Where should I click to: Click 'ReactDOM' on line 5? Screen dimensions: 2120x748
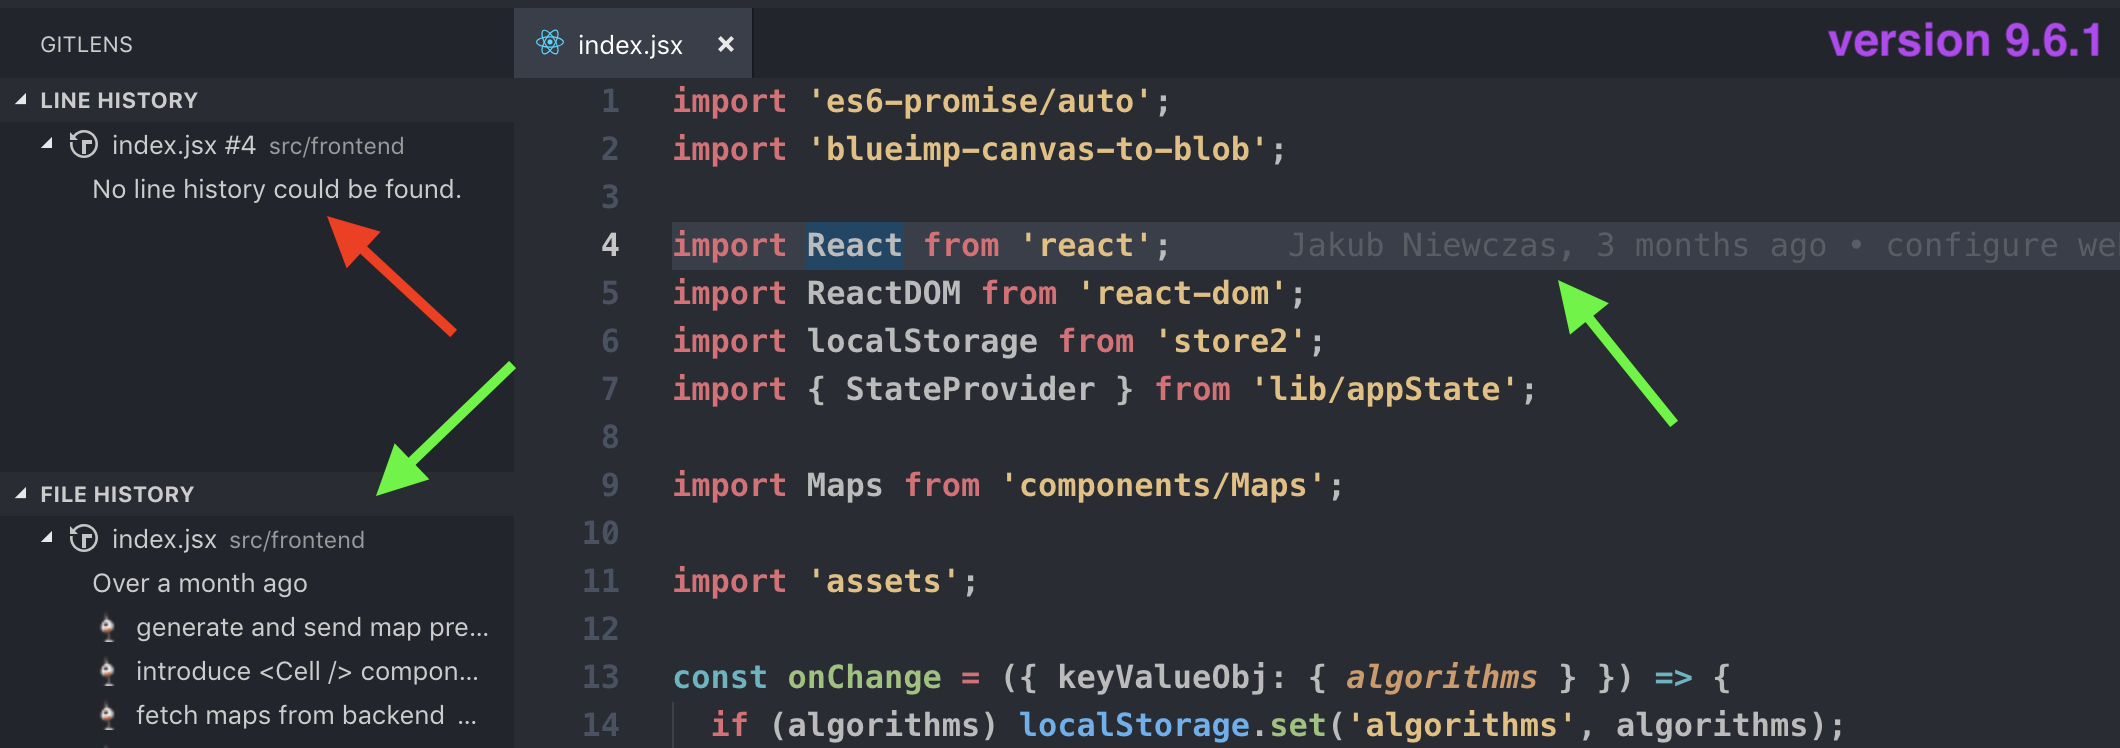pyautogui.click(x=884, y=293)
